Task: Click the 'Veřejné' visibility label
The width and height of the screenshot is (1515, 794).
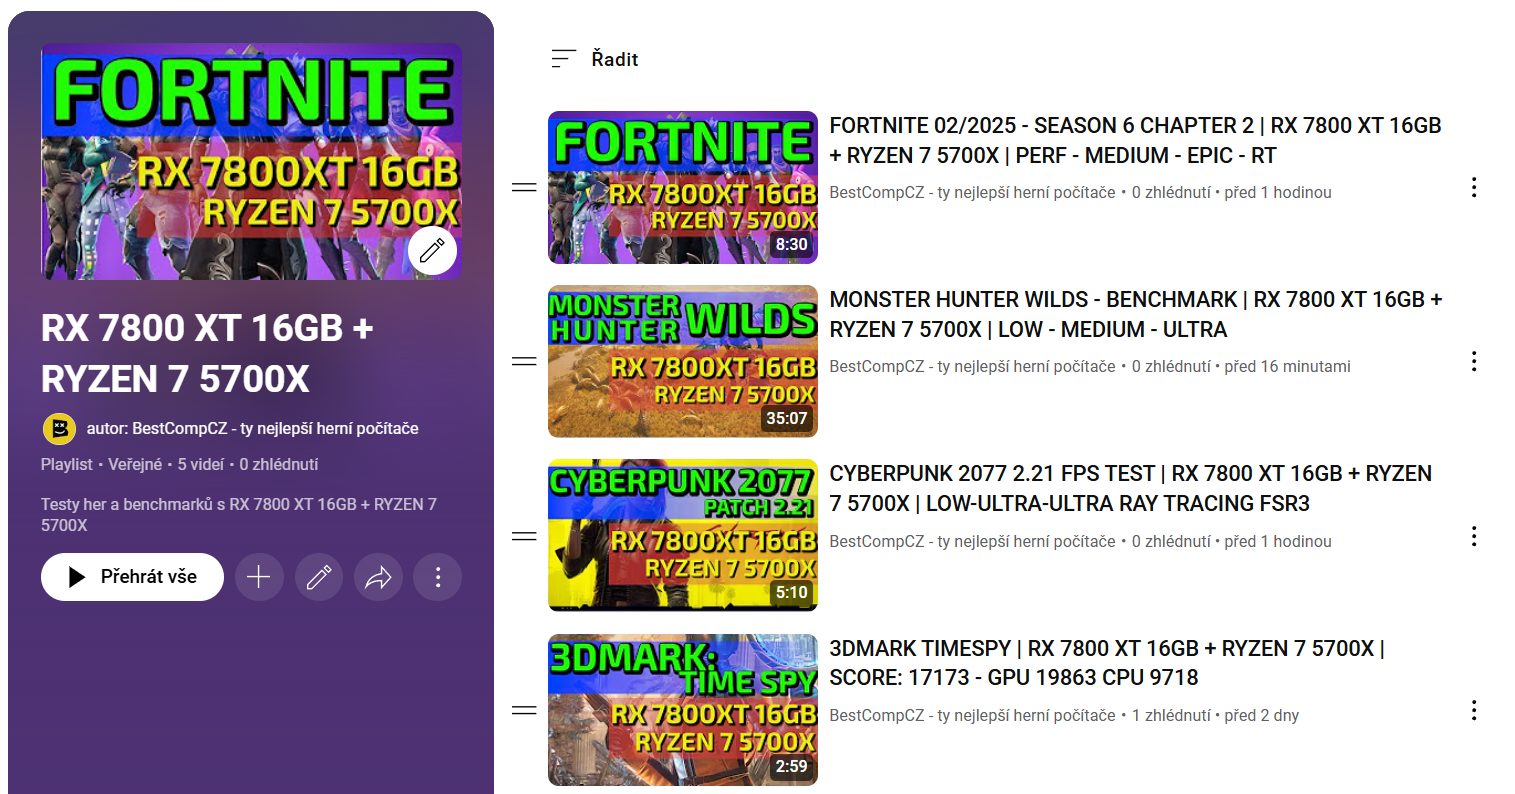Action: (x=135, y=464)
